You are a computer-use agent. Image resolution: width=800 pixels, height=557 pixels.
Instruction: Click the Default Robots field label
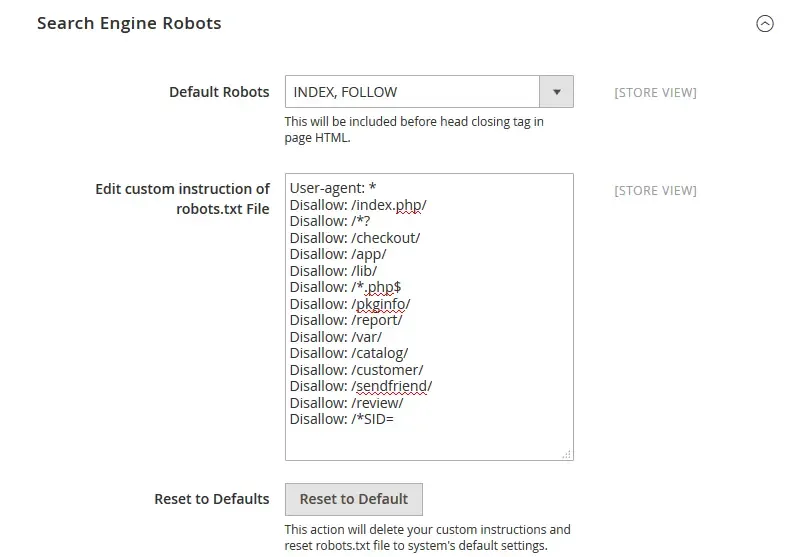pyautogui.click(x=219, y=92)
